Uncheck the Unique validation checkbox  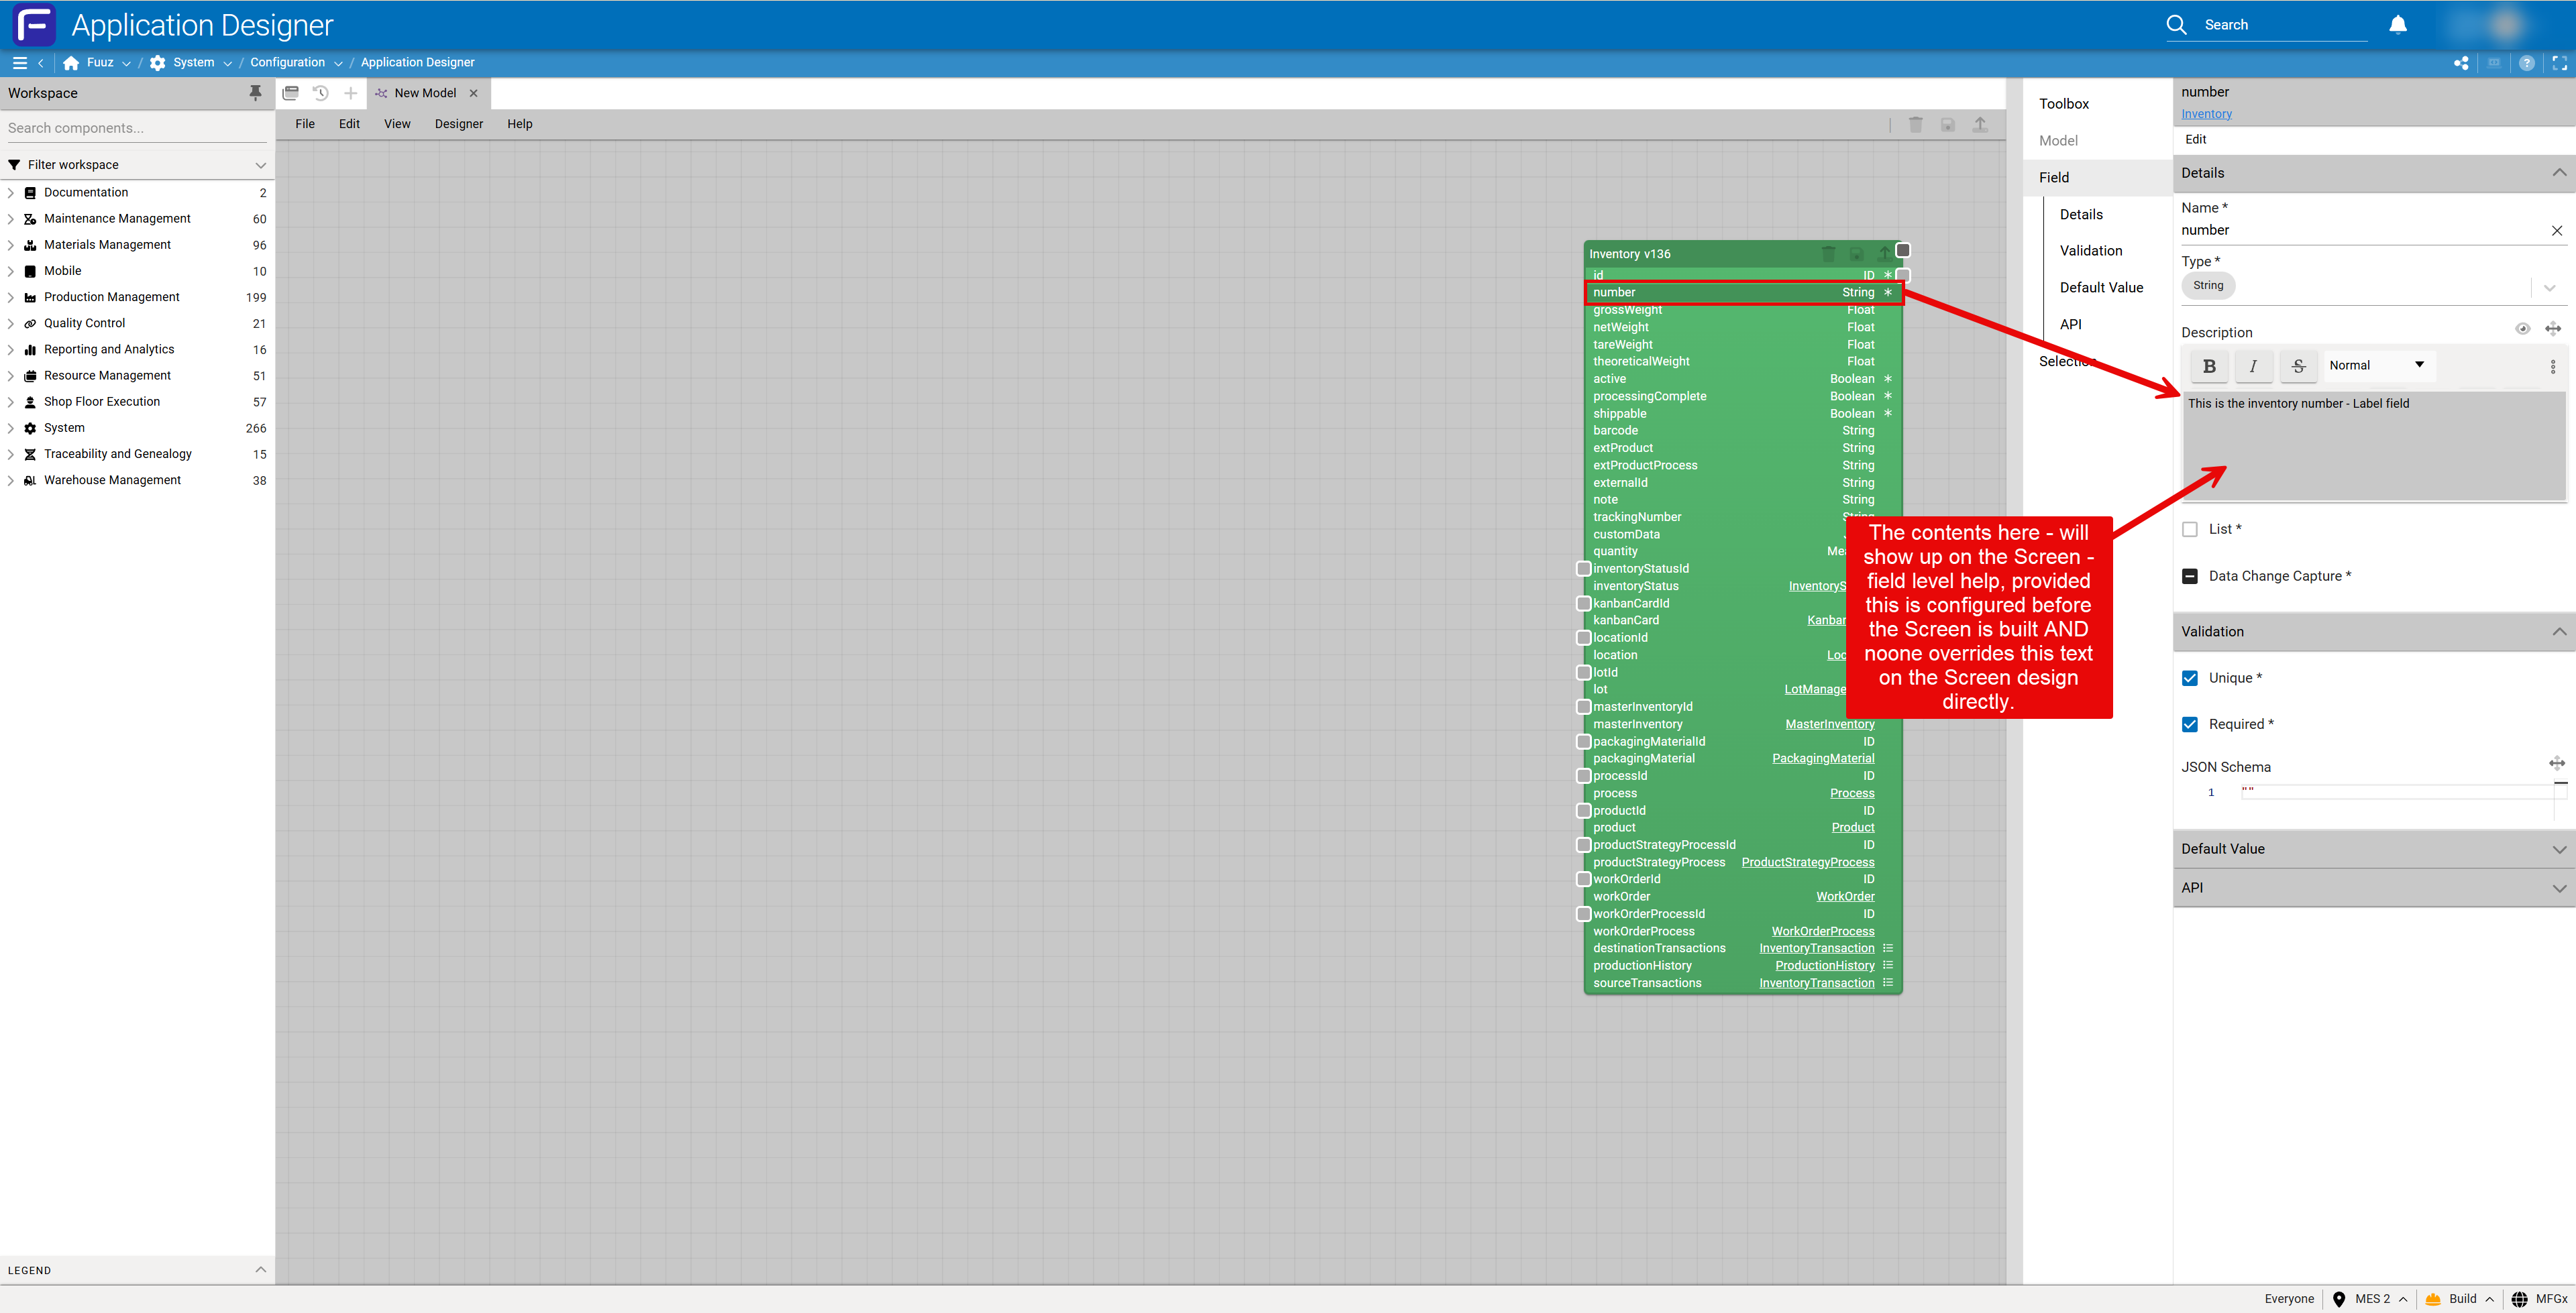pos(2190,678)
